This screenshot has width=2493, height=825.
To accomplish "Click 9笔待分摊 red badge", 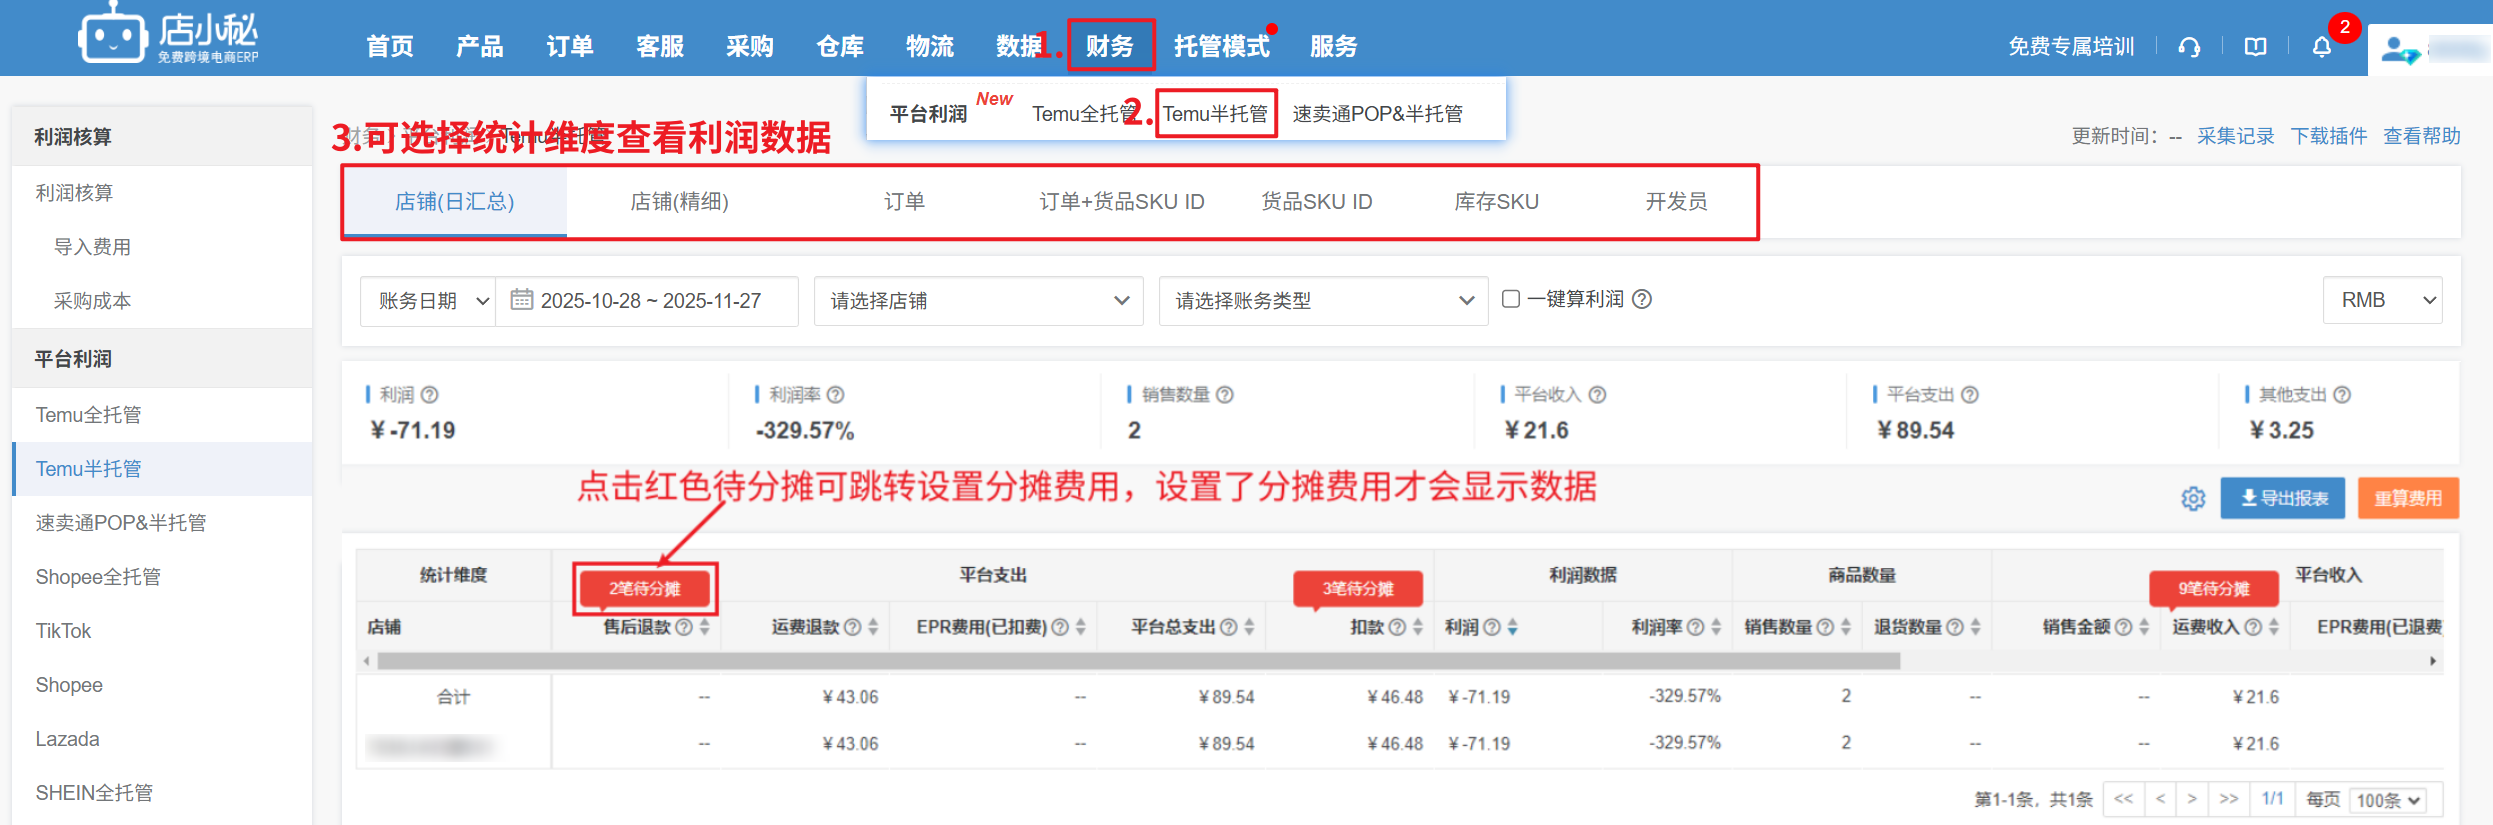I will pyautogui.click(x=2214, y=588).
